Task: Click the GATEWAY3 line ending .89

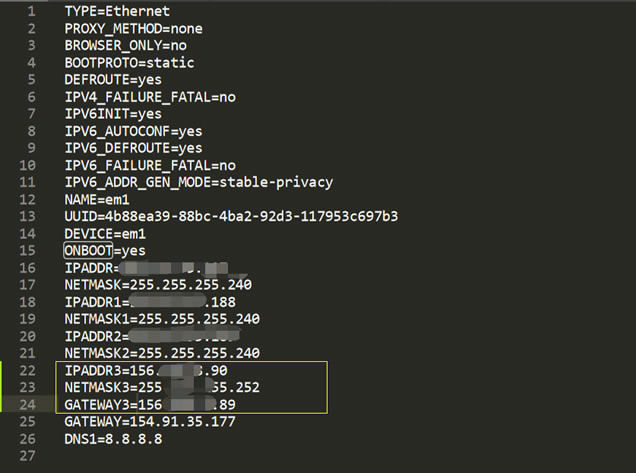Action: [150, 405]
